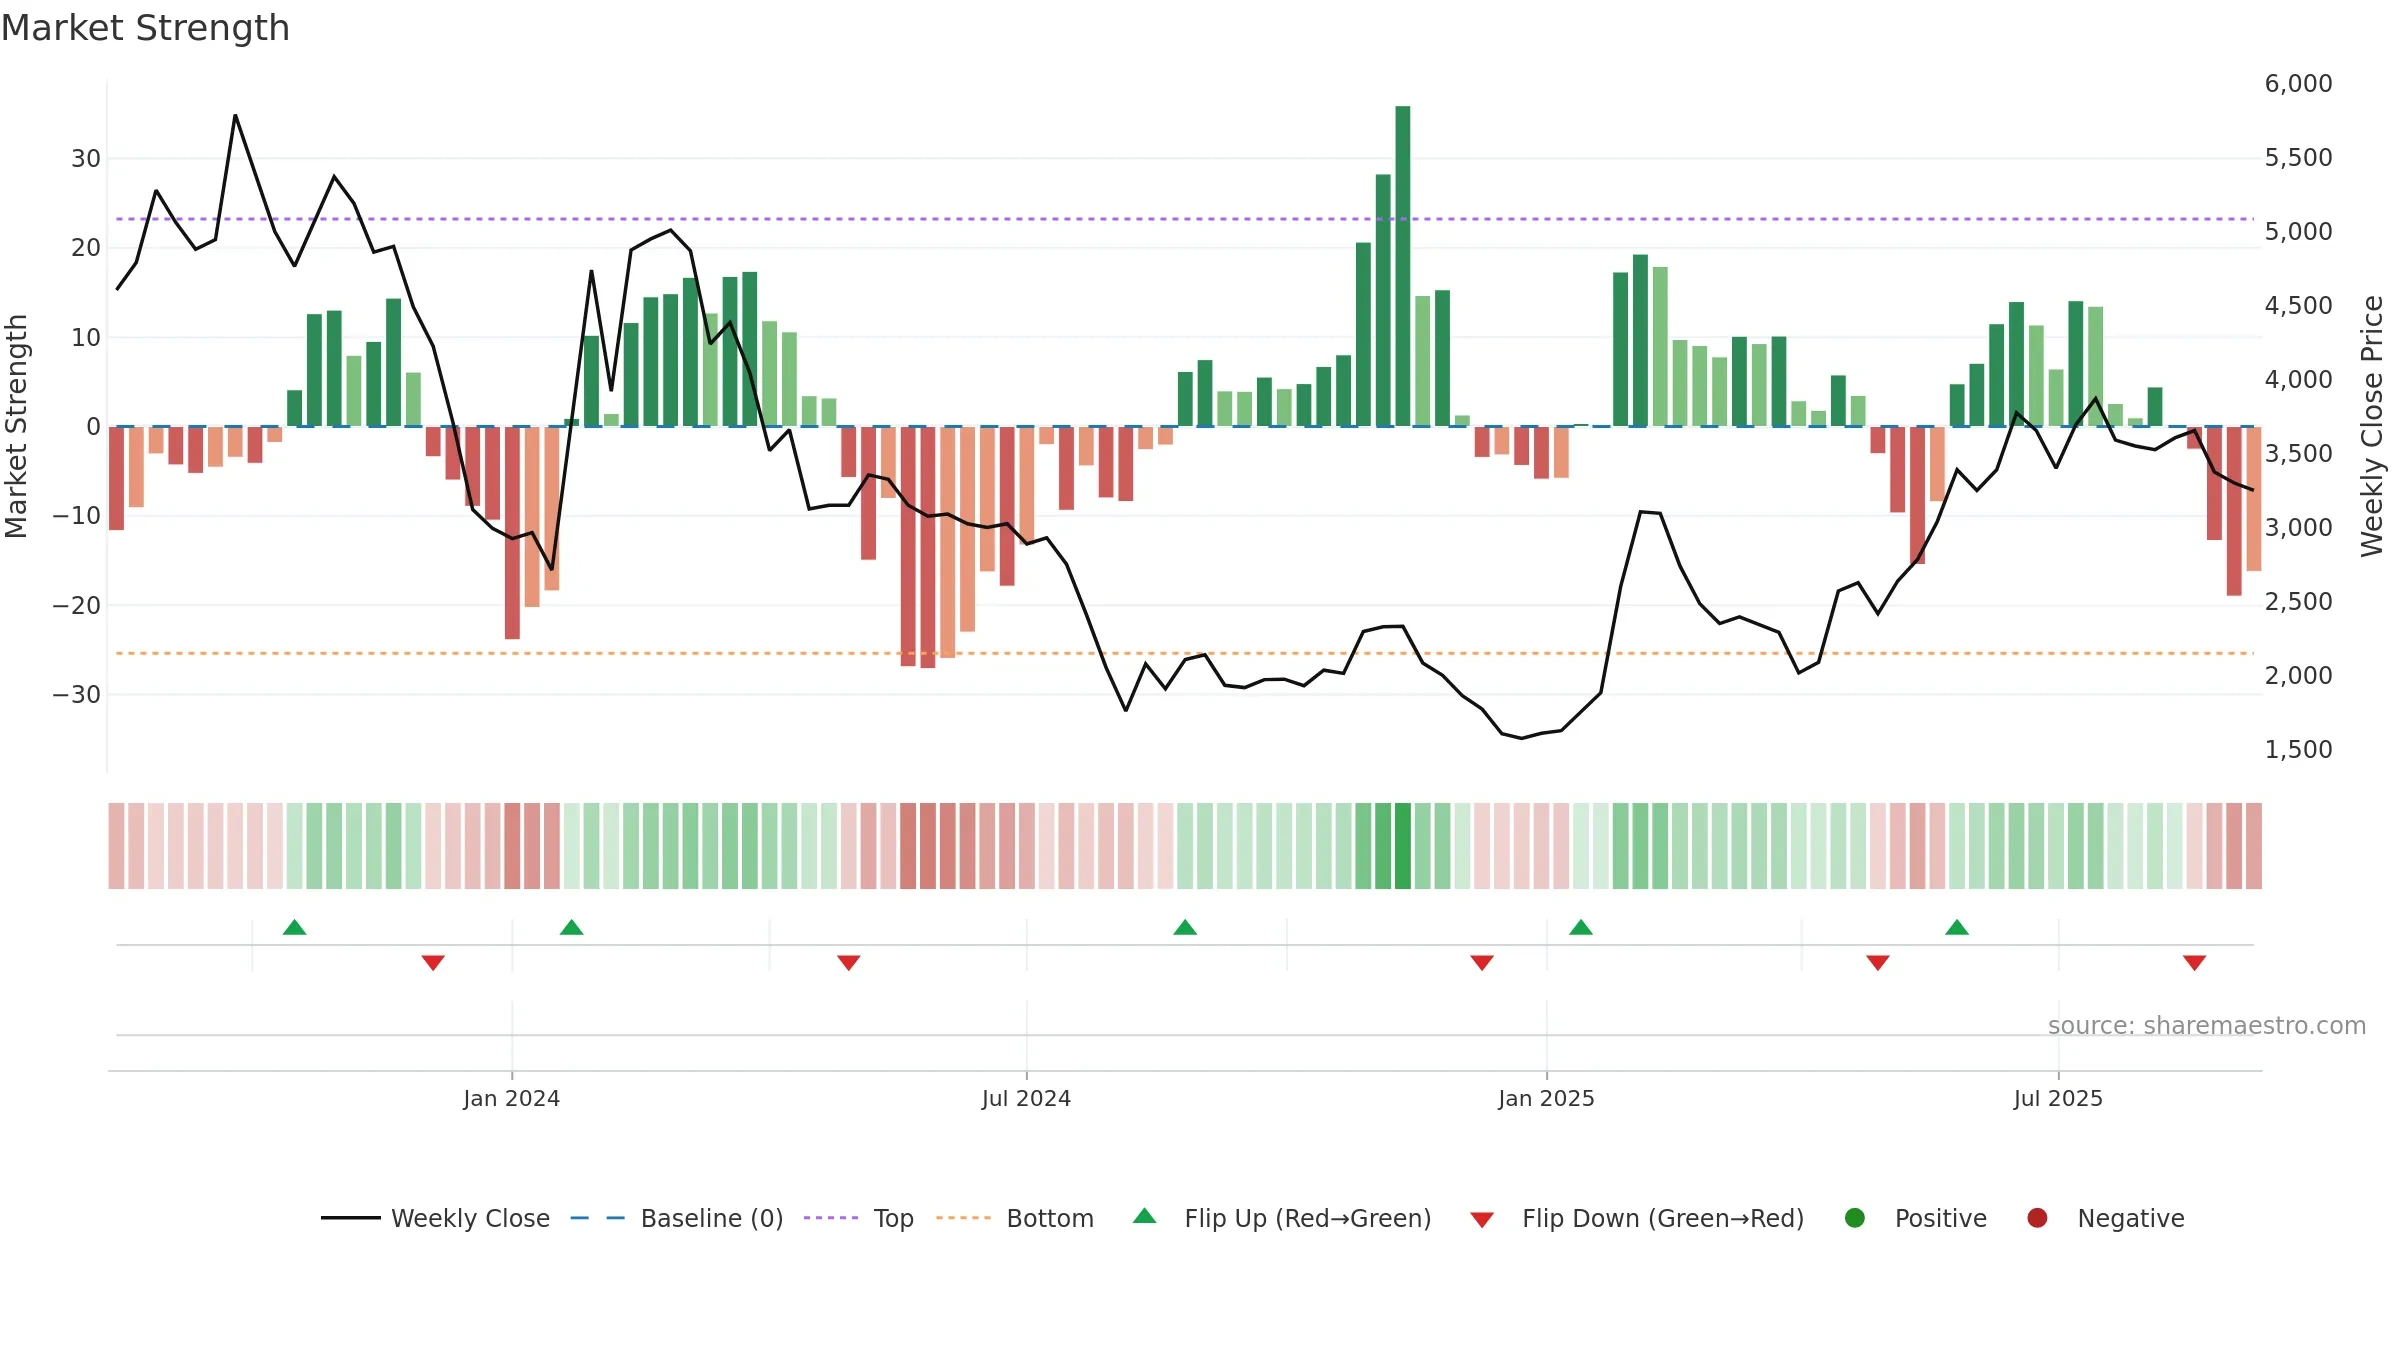Click the 2,000 price axis tick
Image resolution: width=2400 pixels, height=1350 pixels.
click(2298, 675)
